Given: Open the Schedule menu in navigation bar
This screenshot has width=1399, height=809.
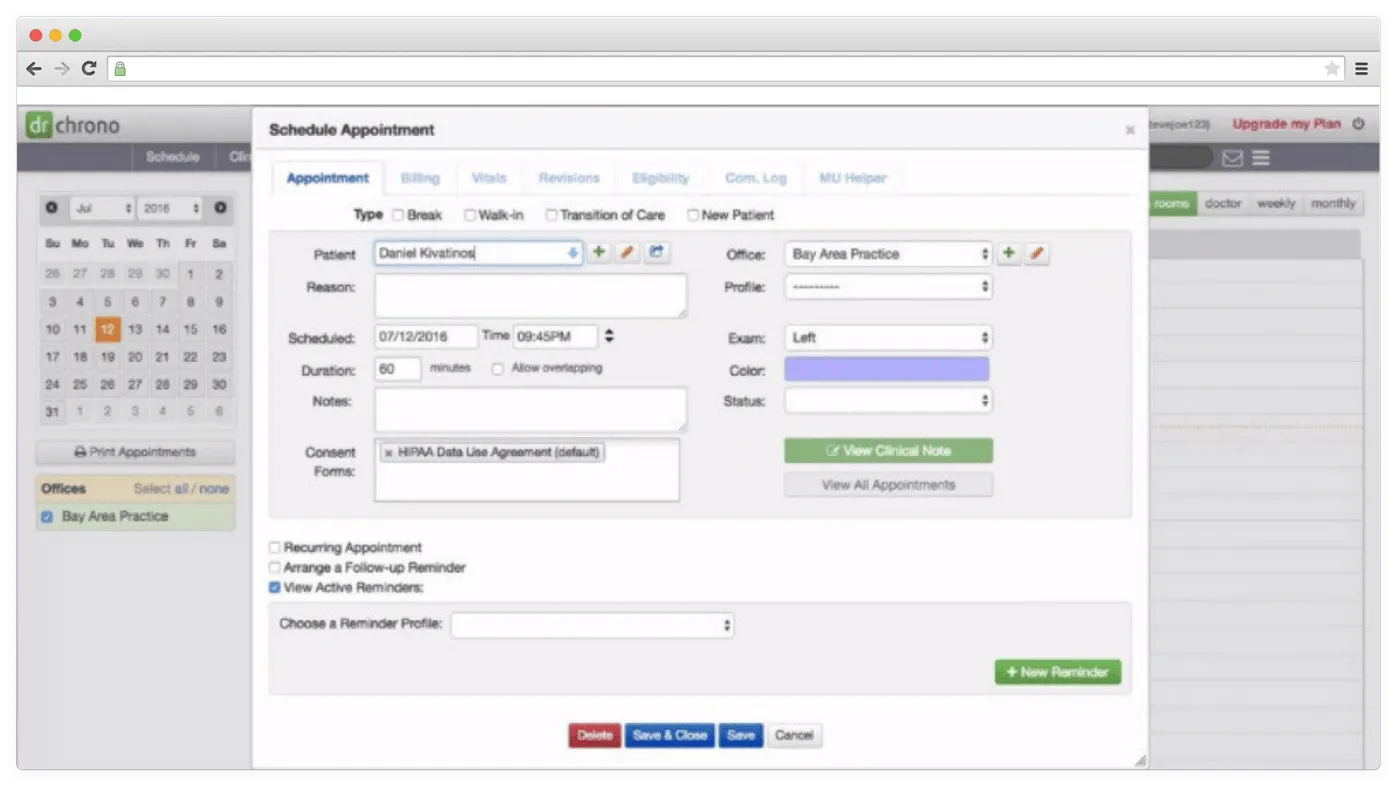Looking at the screenshot, I should [172, 157].
